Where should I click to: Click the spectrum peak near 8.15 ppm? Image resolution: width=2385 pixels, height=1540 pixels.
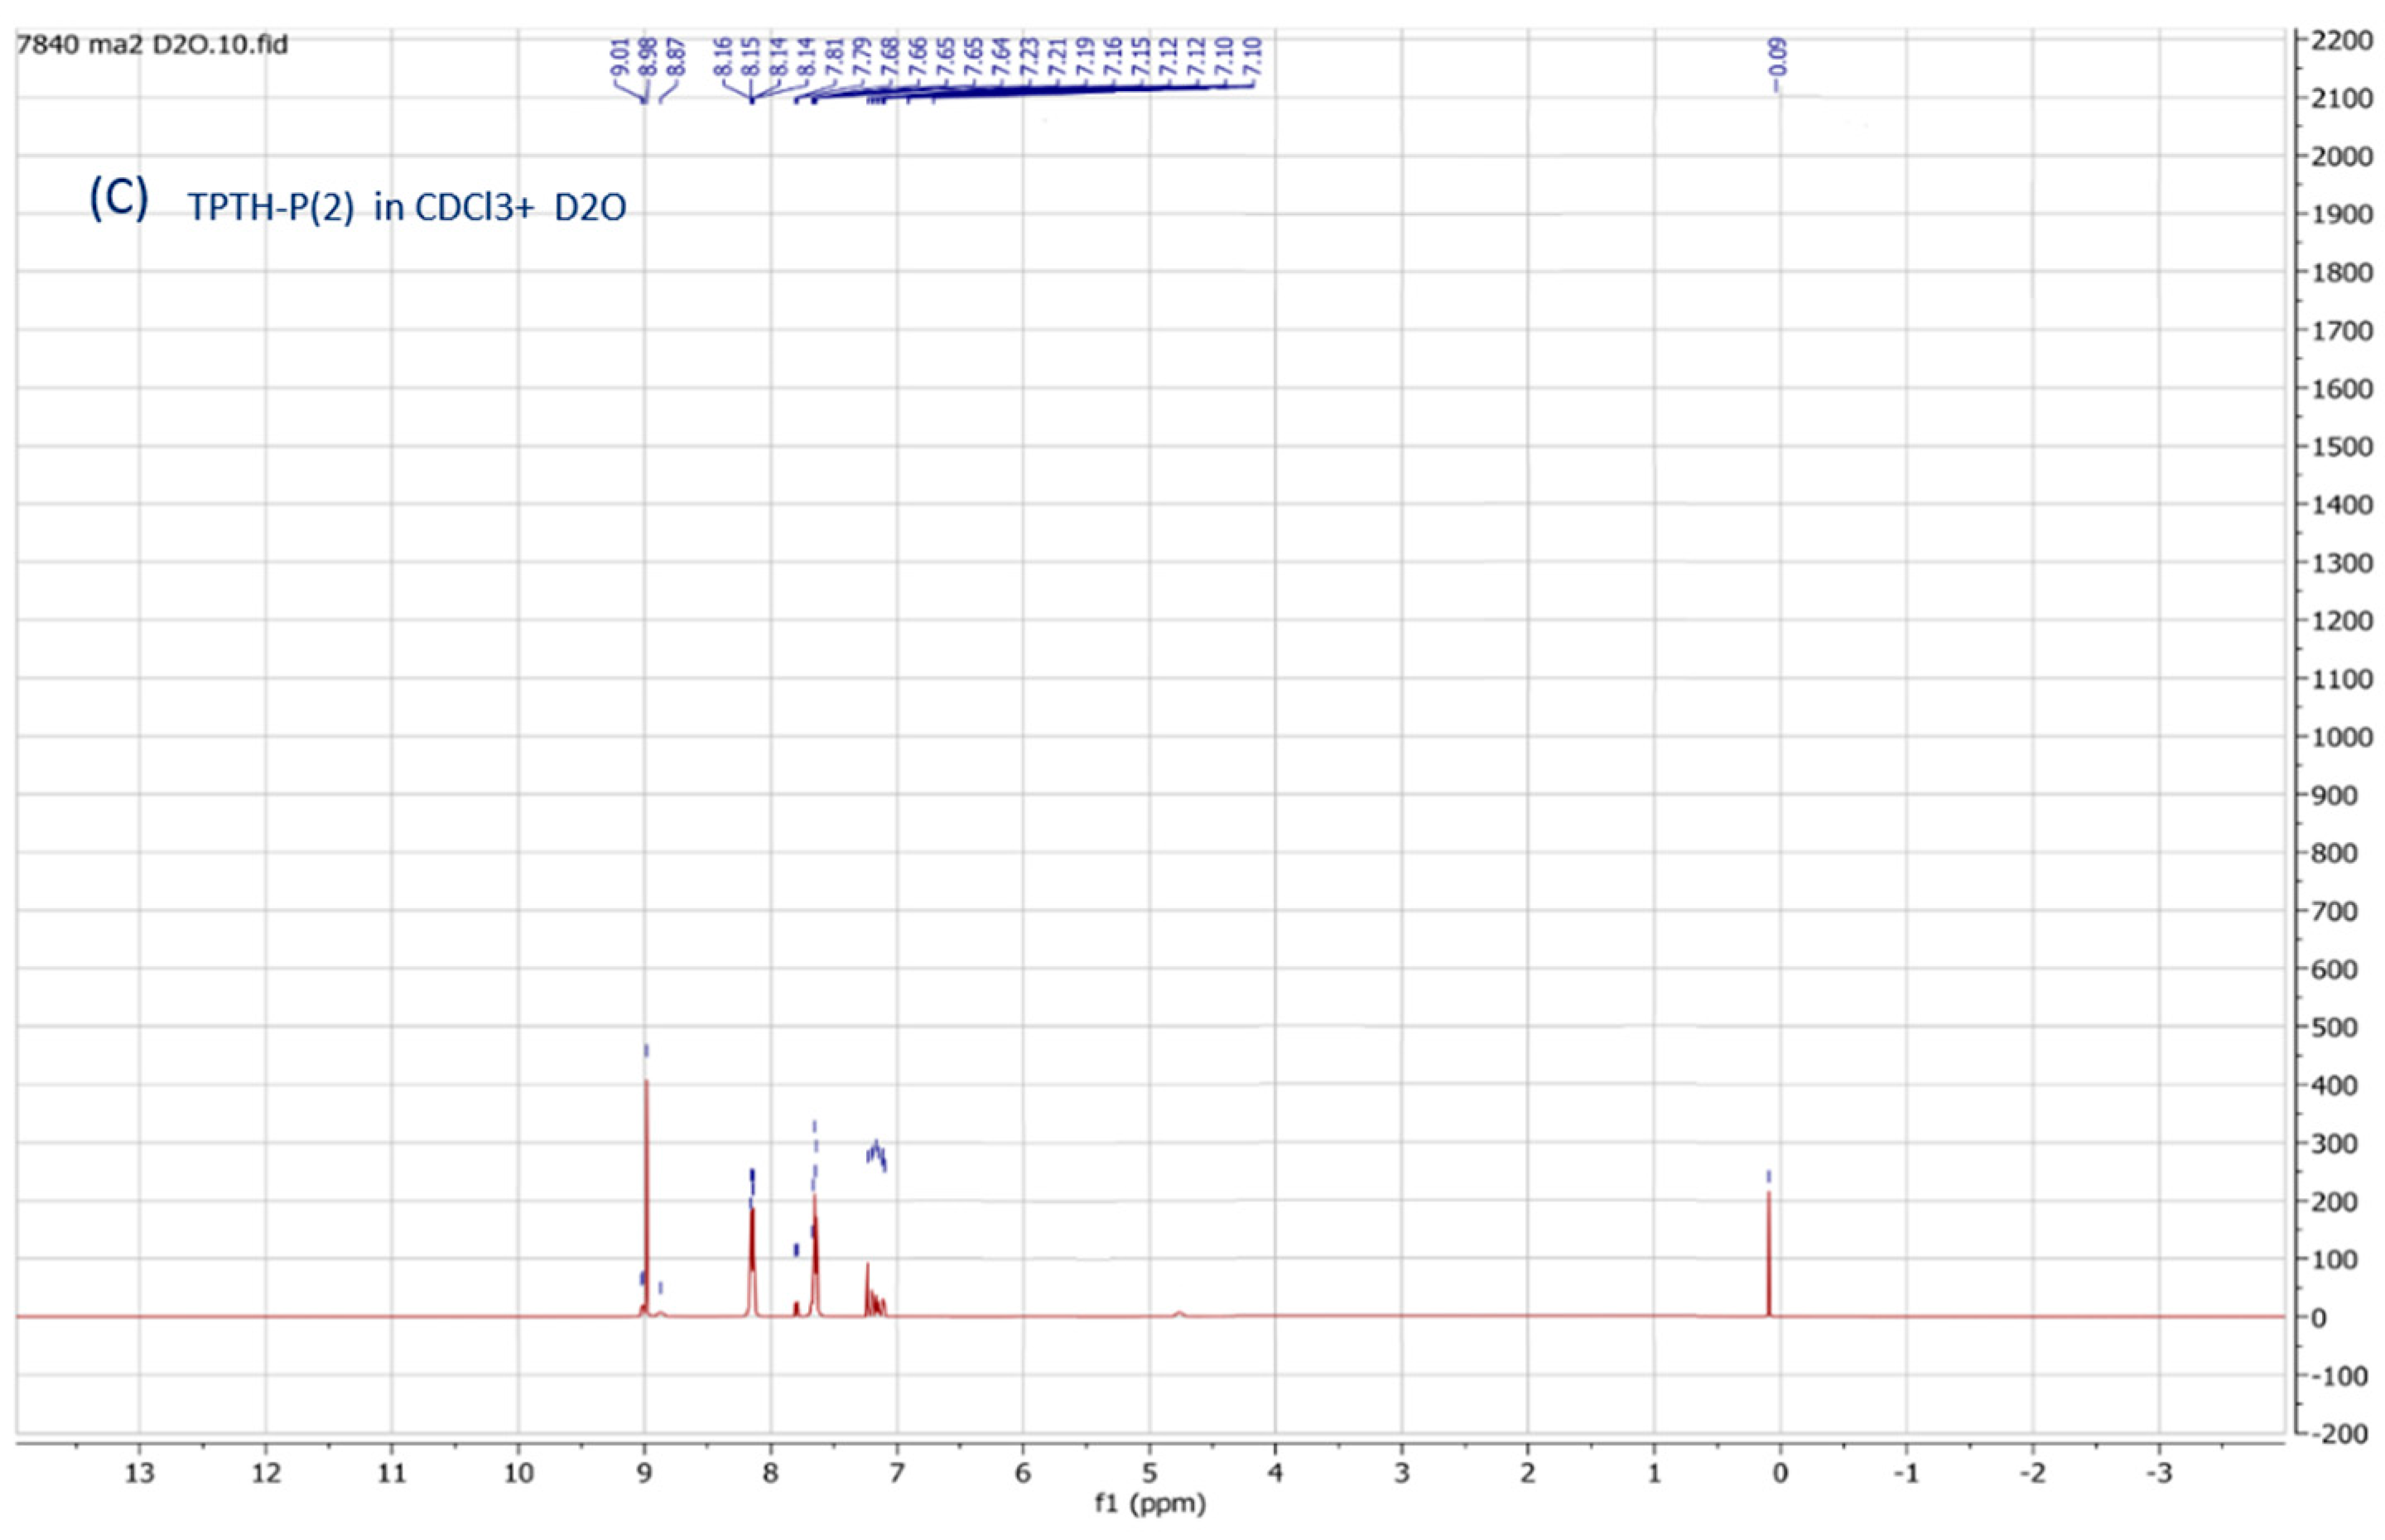coord(752,1262)
